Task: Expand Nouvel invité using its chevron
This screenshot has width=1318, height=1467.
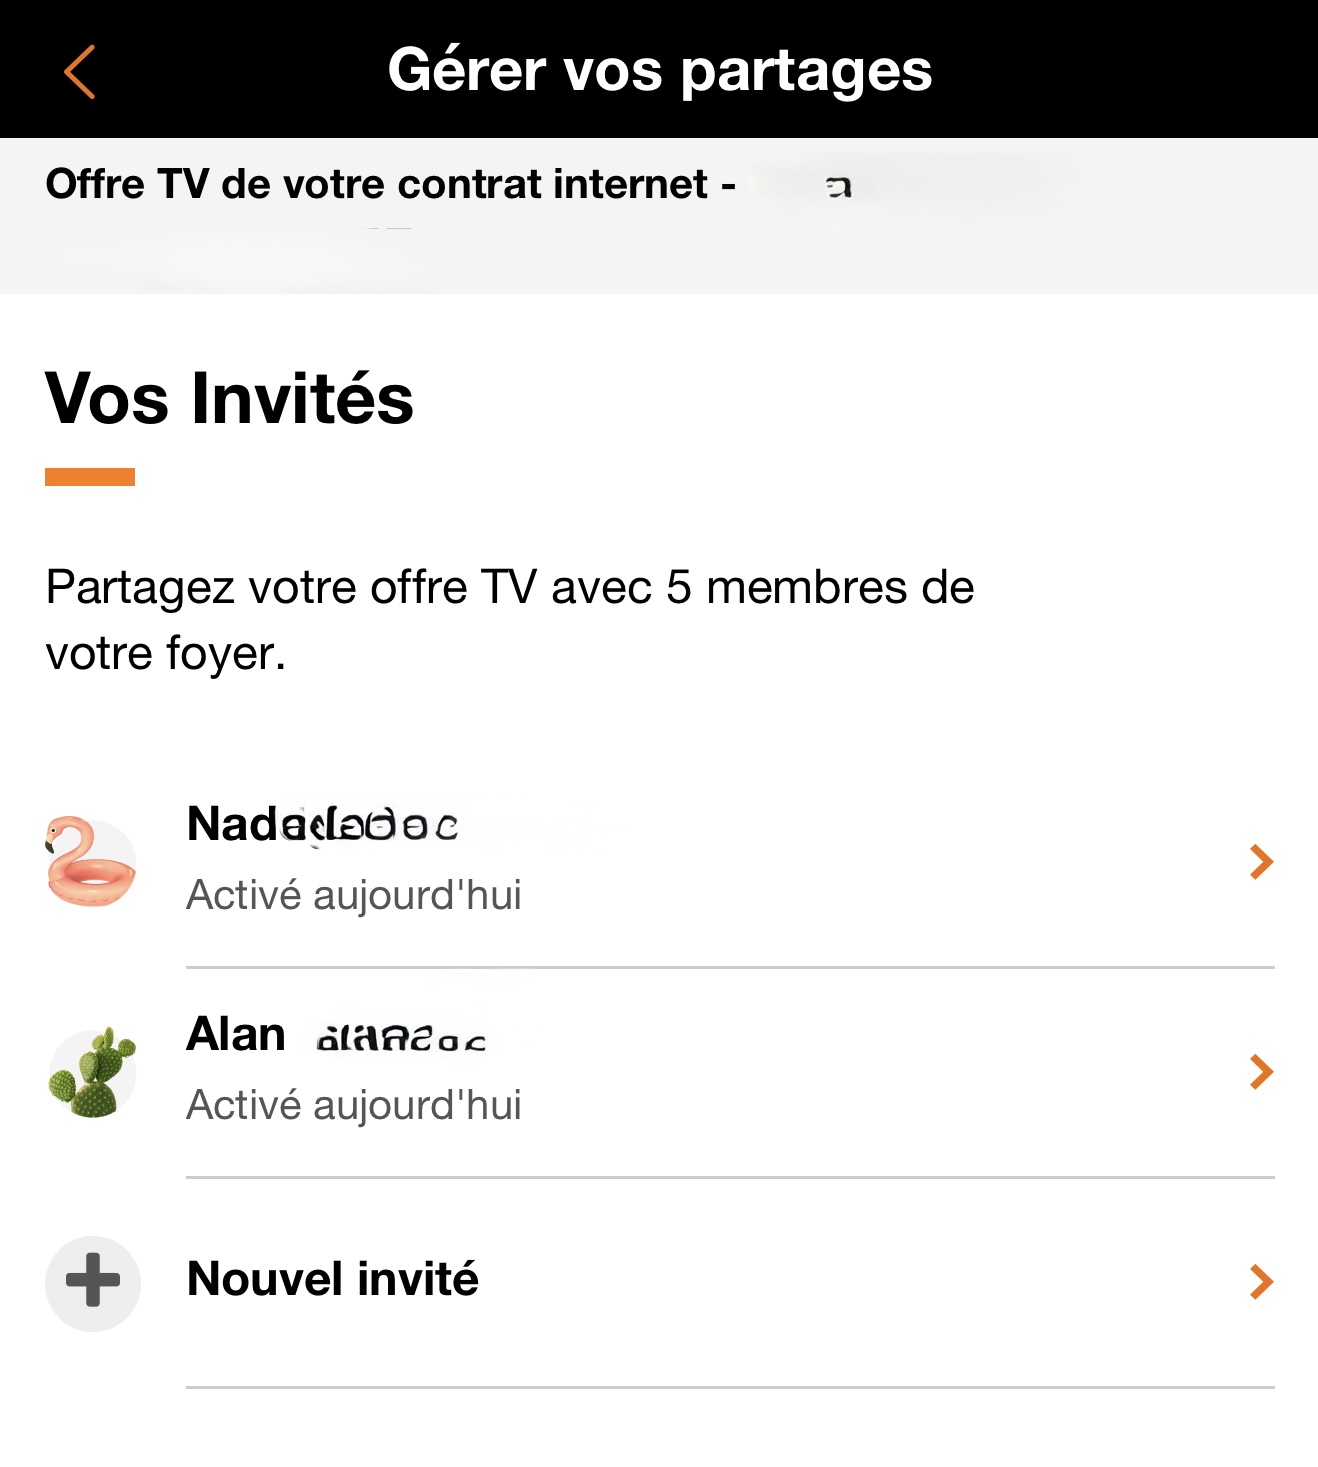Action: click(1261, 1282)
